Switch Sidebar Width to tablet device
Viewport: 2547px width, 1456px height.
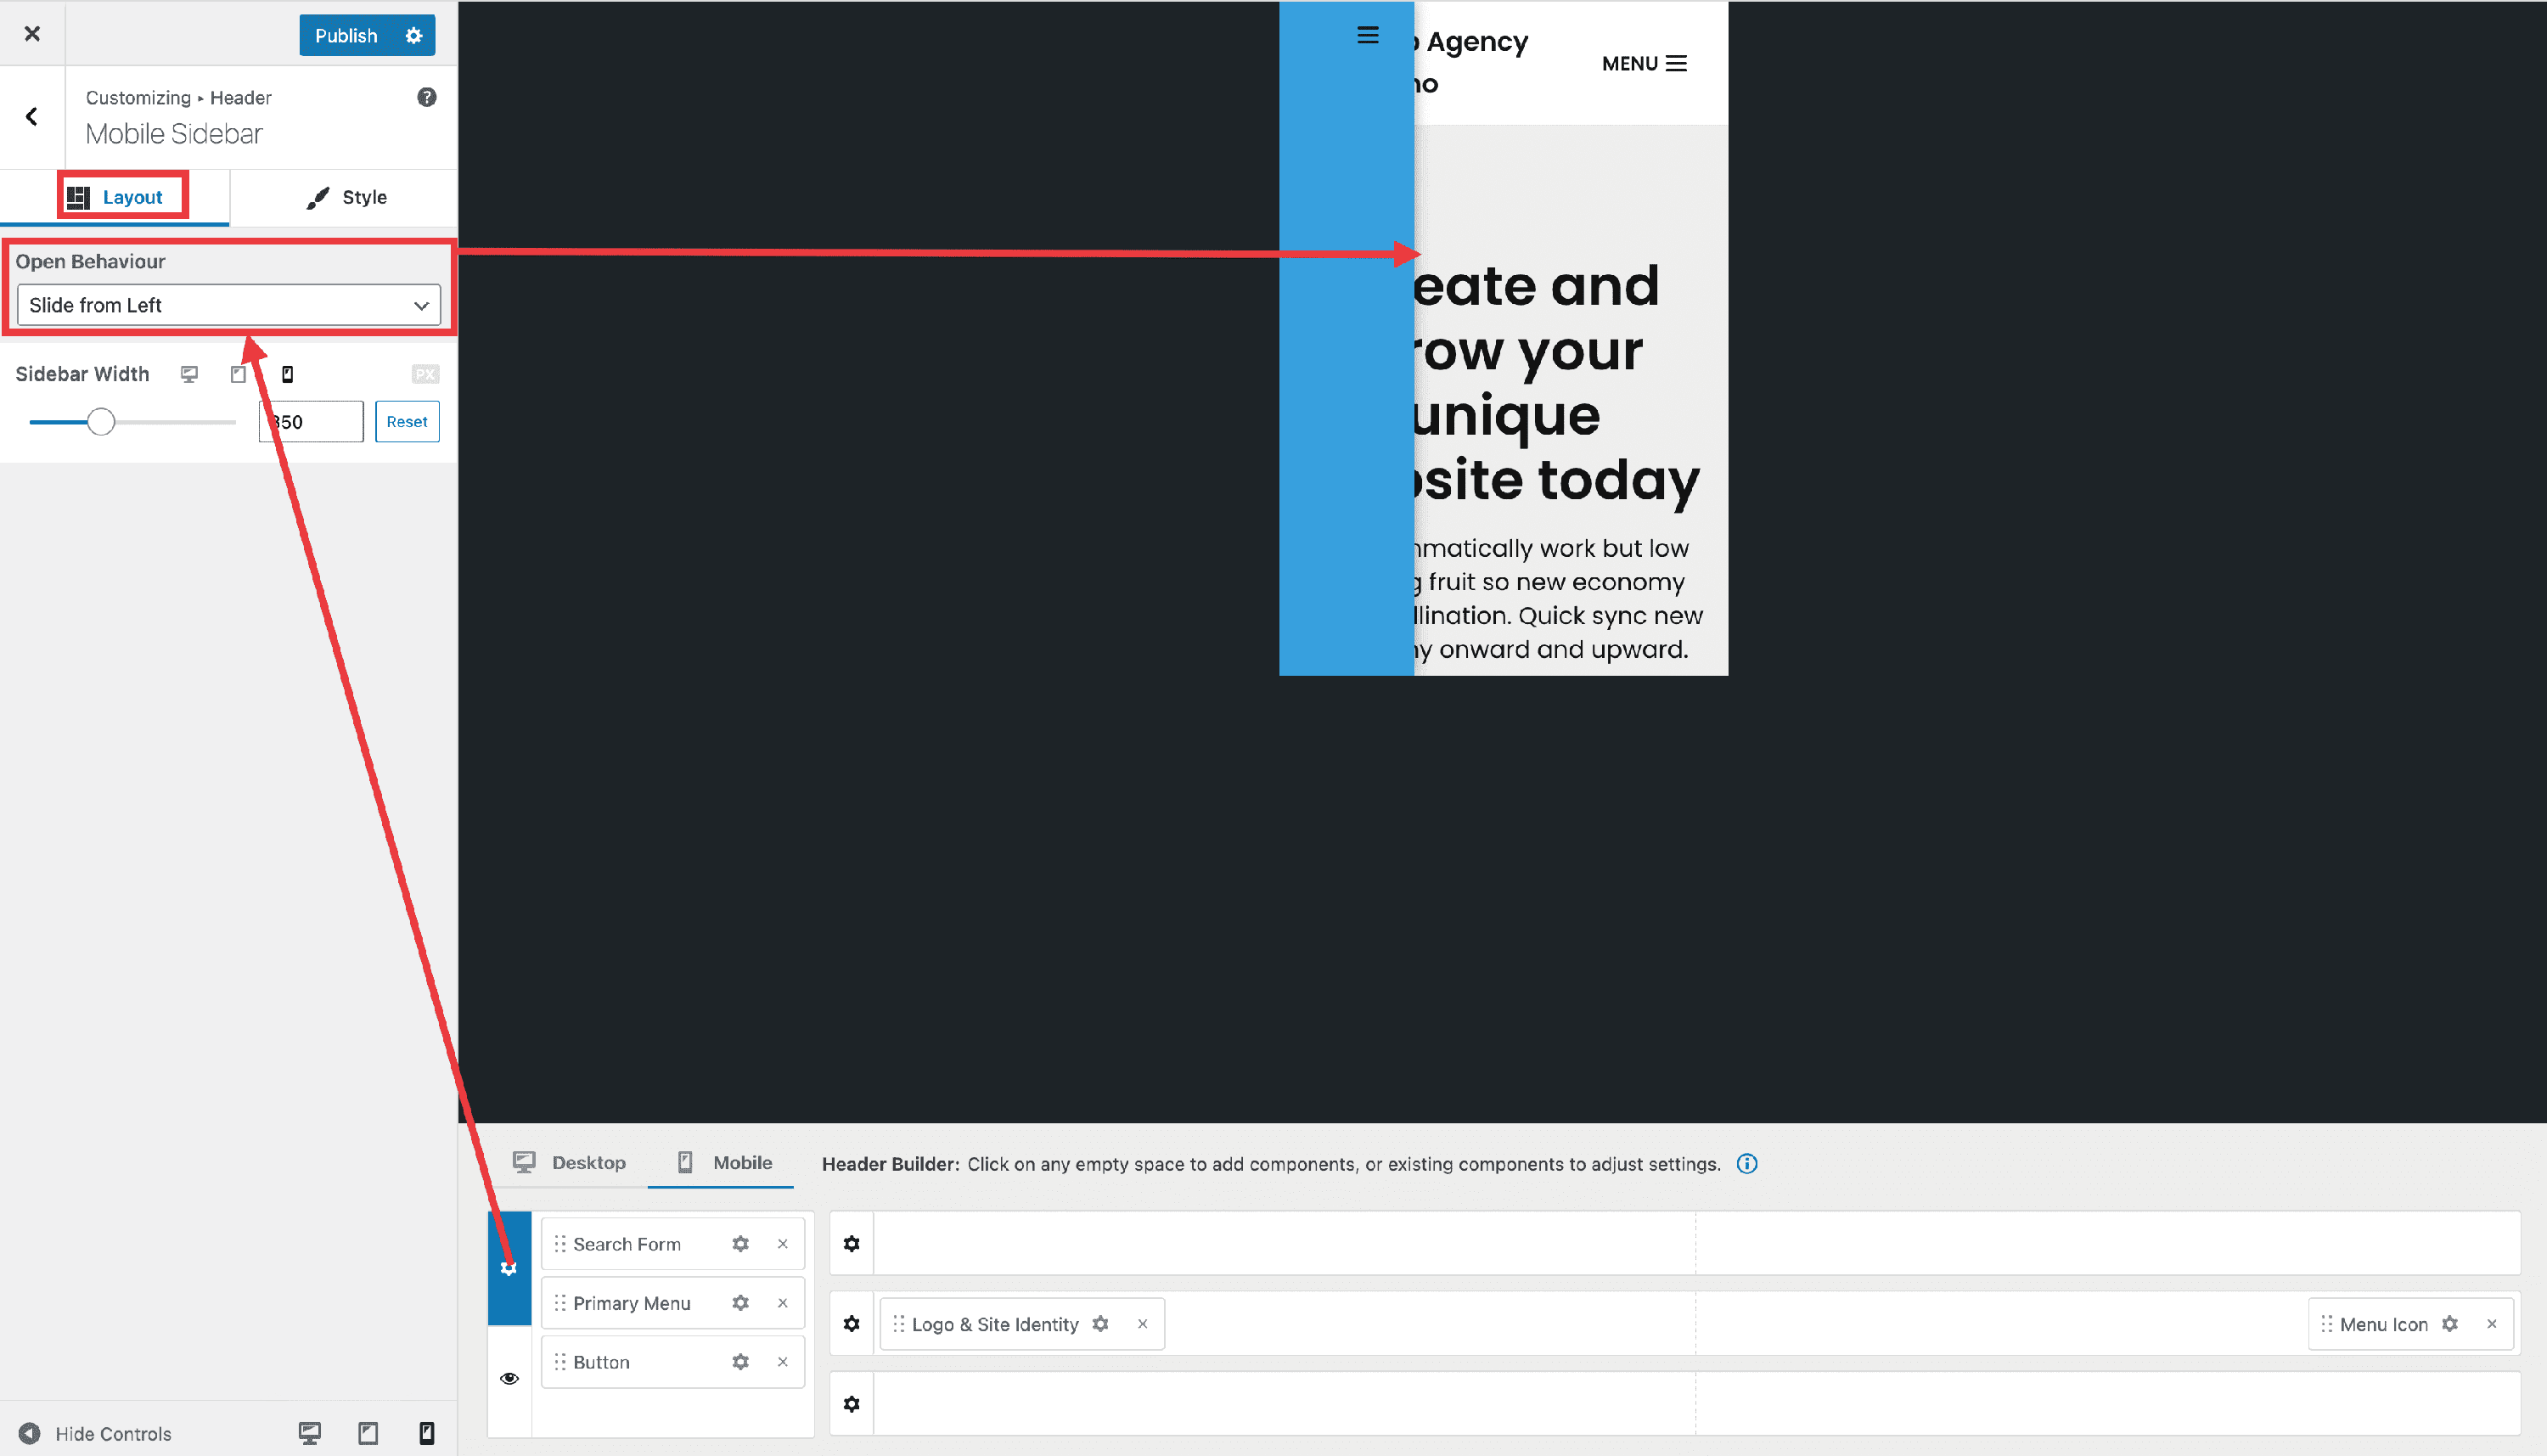(x=238, y=374)
